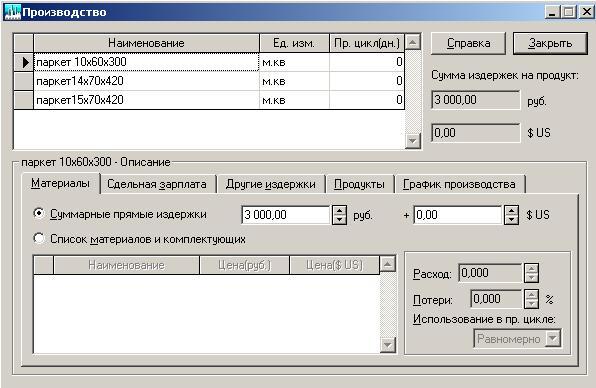Increase the Расход value
Image resolution: width=596 pixels, height=388 pixels.
coord(531,268)
